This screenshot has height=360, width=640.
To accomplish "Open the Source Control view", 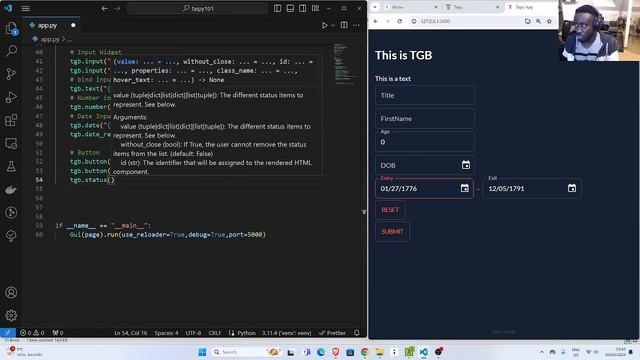I will click(x=11, y=74).
